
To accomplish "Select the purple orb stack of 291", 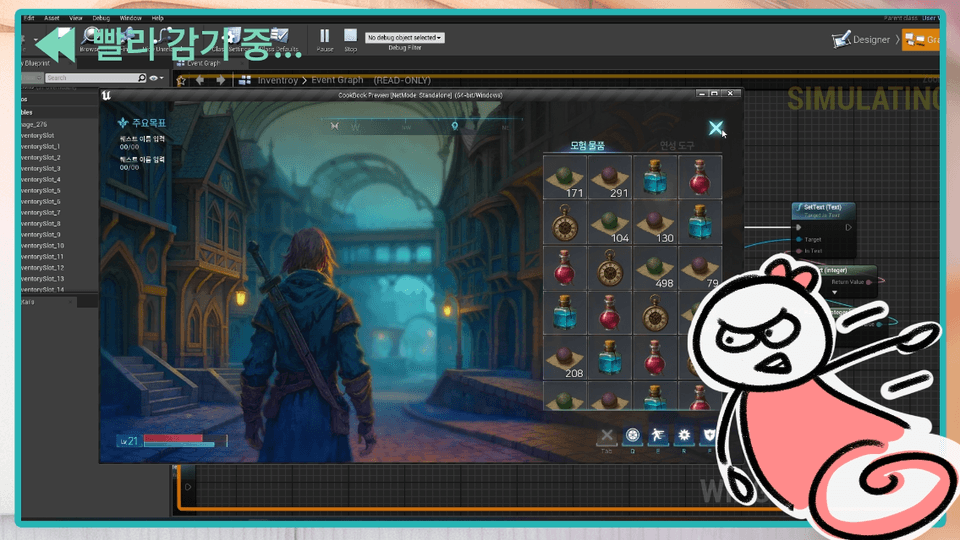I will coord(610,178).
